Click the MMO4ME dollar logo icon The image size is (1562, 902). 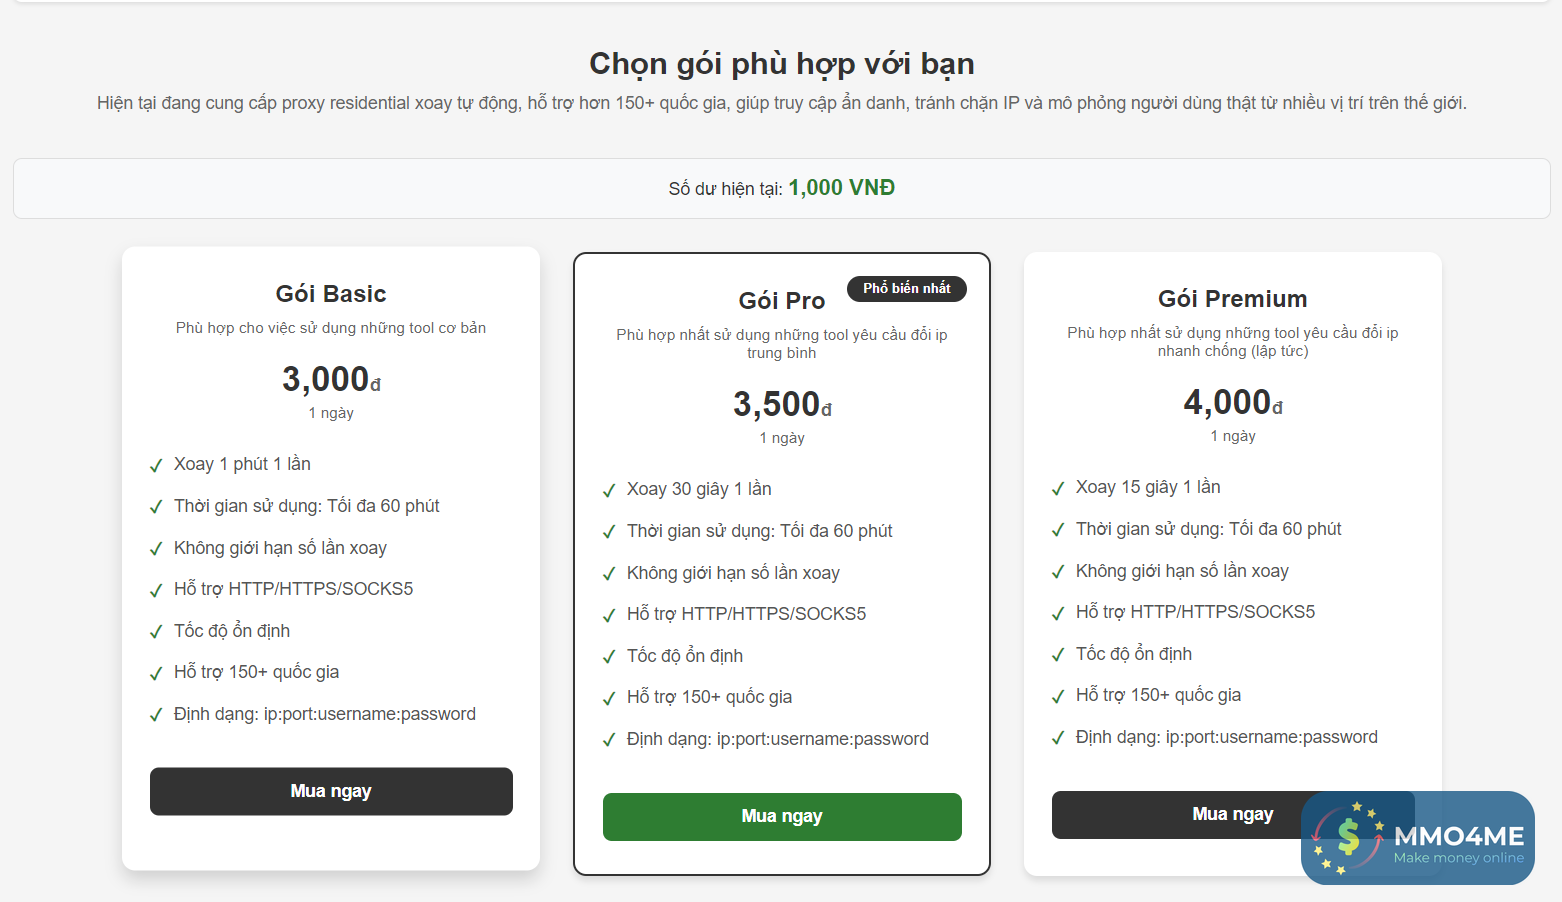(1348, 837)
